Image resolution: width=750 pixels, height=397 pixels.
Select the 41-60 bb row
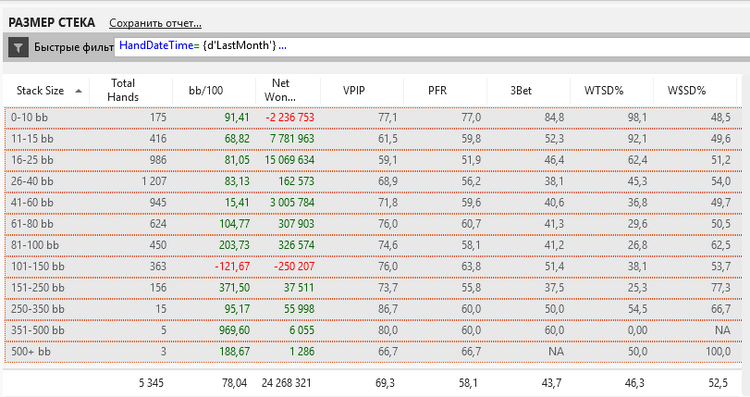(373, 203)
